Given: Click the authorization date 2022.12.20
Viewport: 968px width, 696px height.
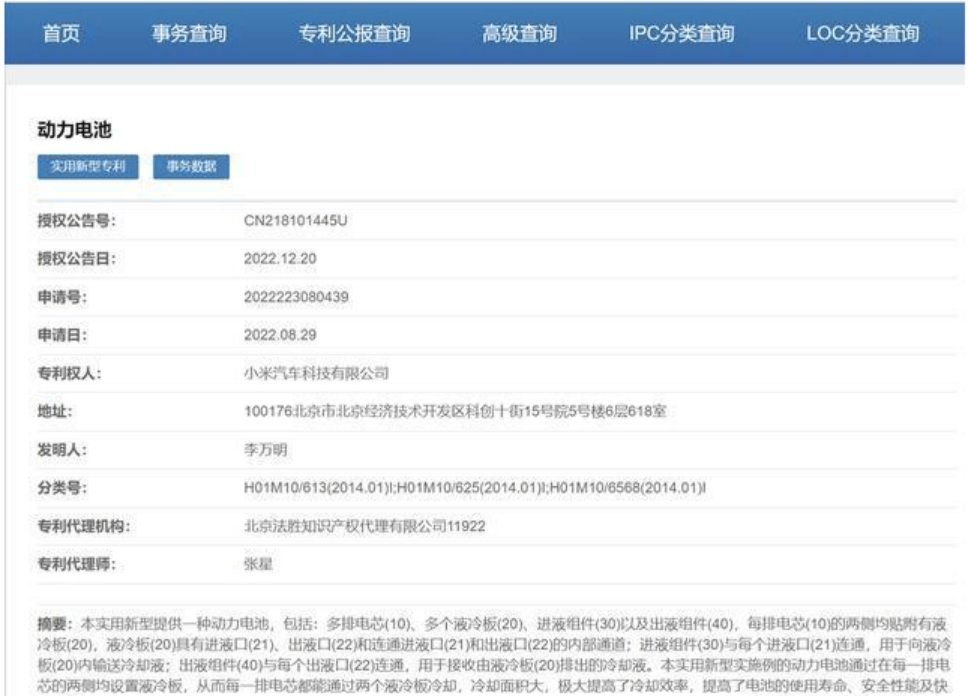Looking at the screenshot, I should point(280,259).
